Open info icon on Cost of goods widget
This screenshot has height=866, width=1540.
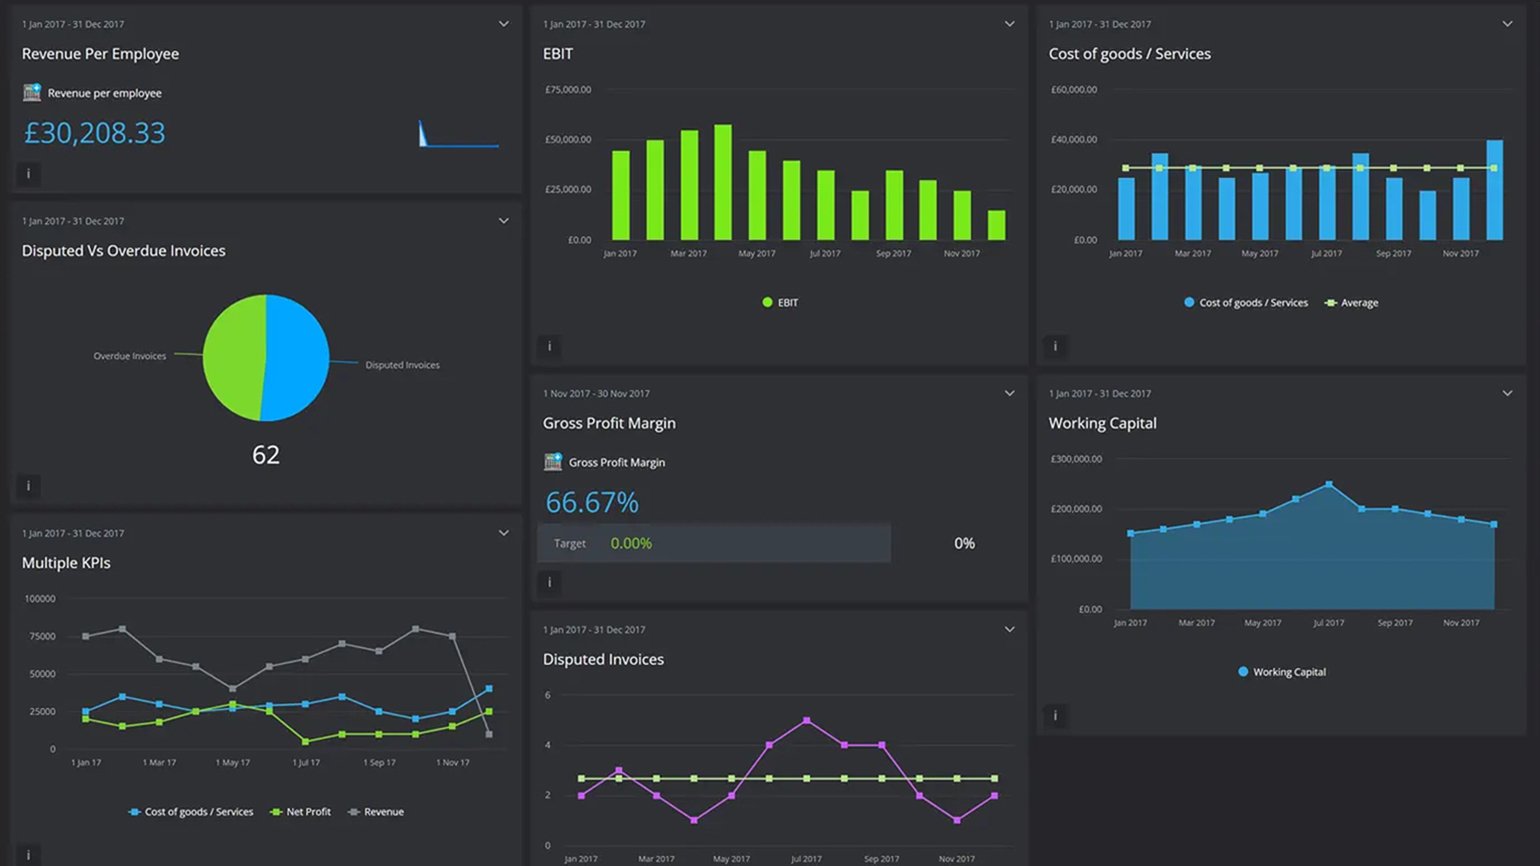[1055, 347]
